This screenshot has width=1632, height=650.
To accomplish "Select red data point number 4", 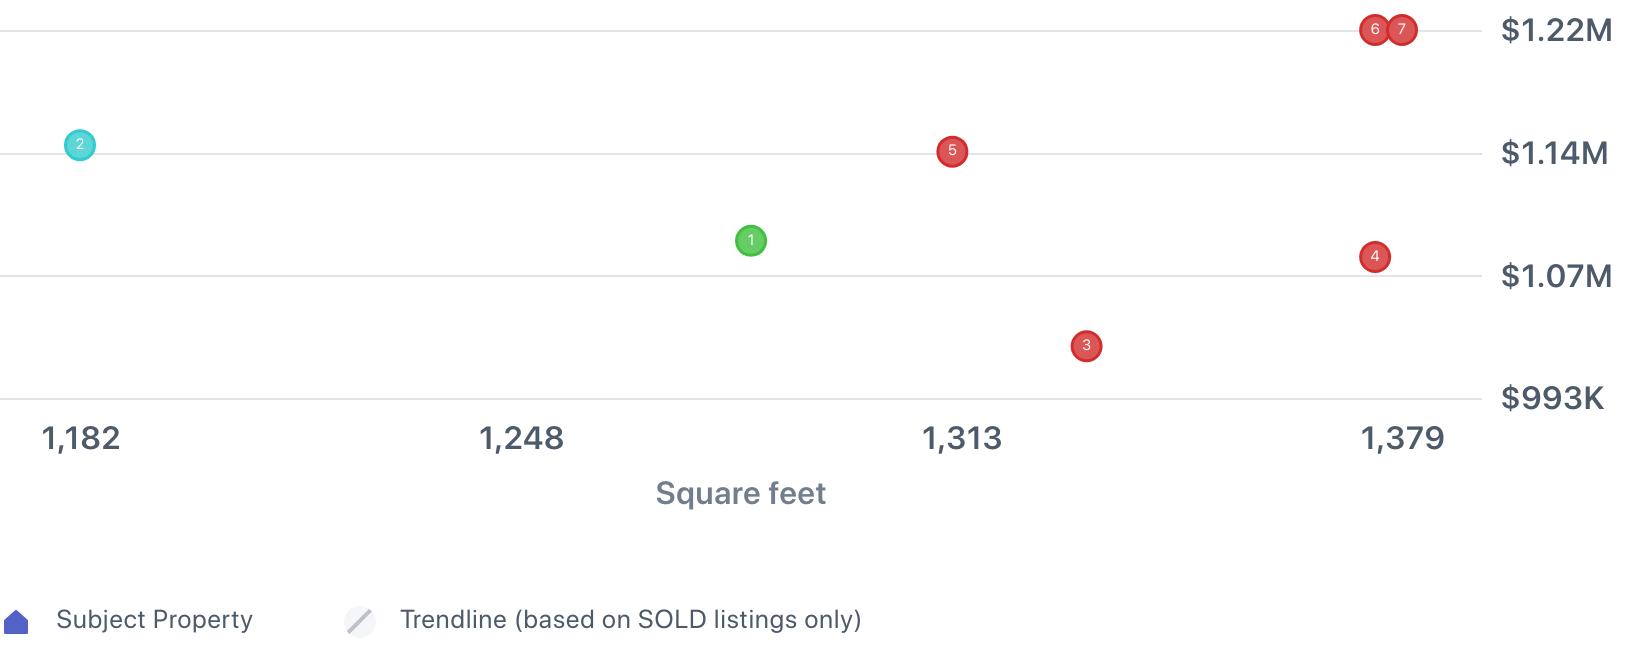I will tap(1375, 257).
